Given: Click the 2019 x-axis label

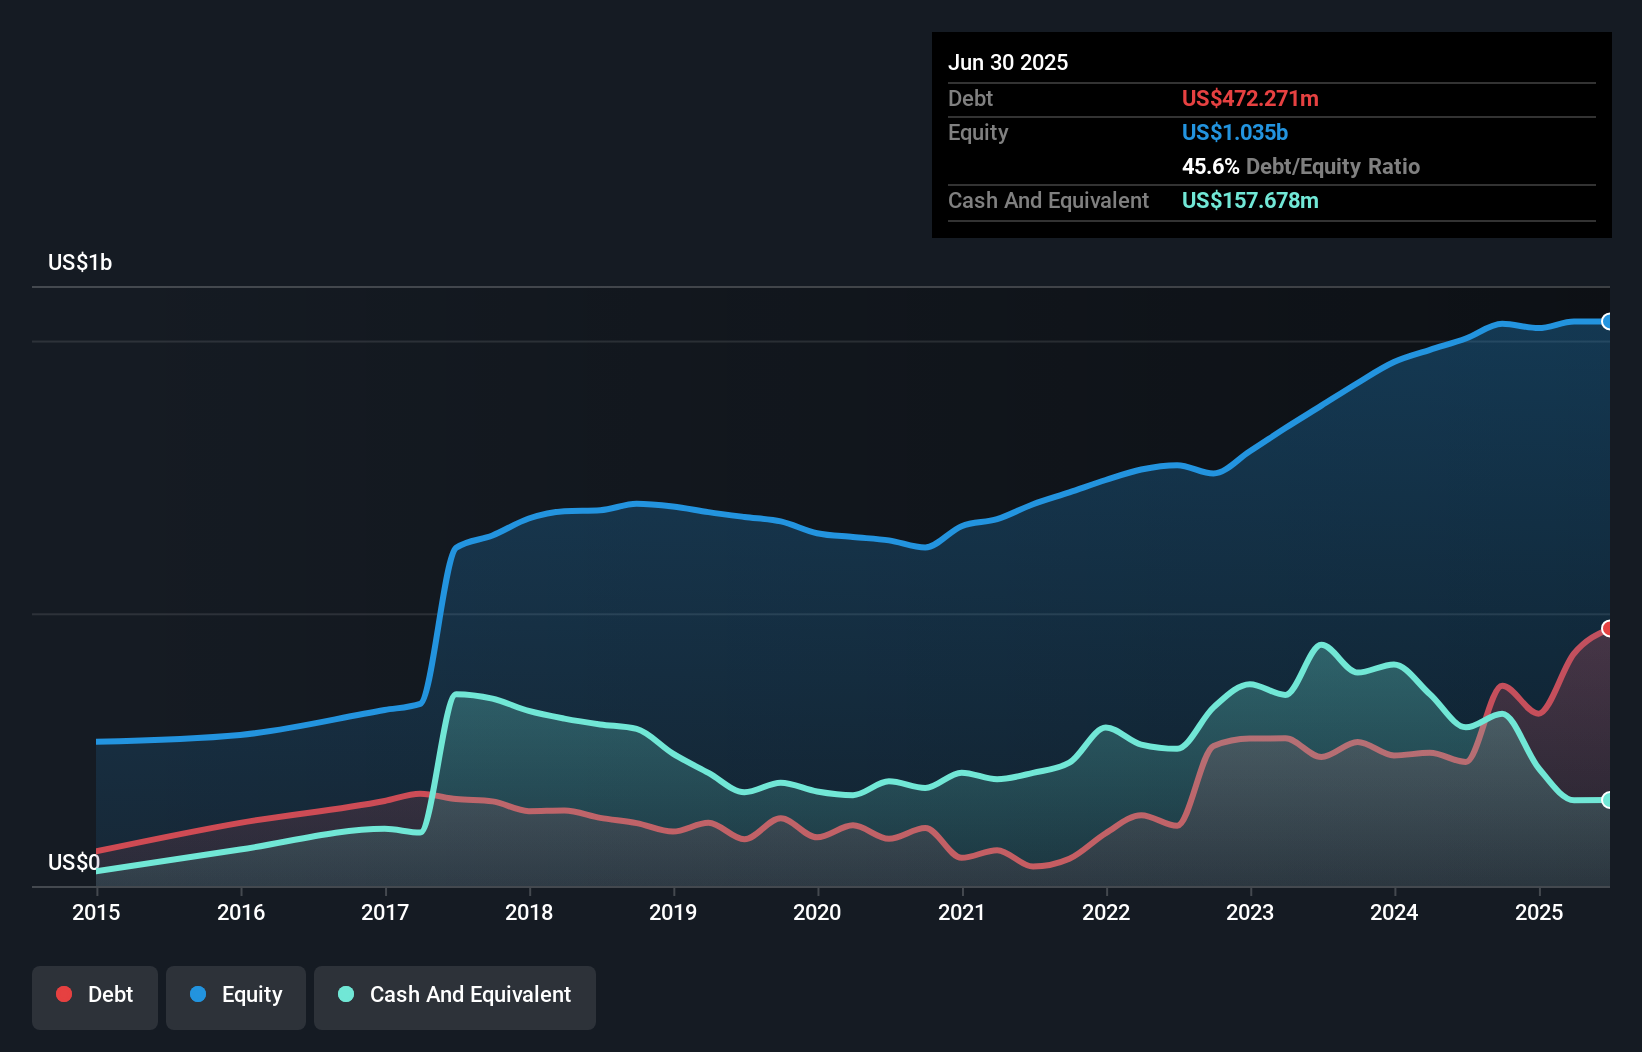Looking at the screenshot, I should pos(673,912).
